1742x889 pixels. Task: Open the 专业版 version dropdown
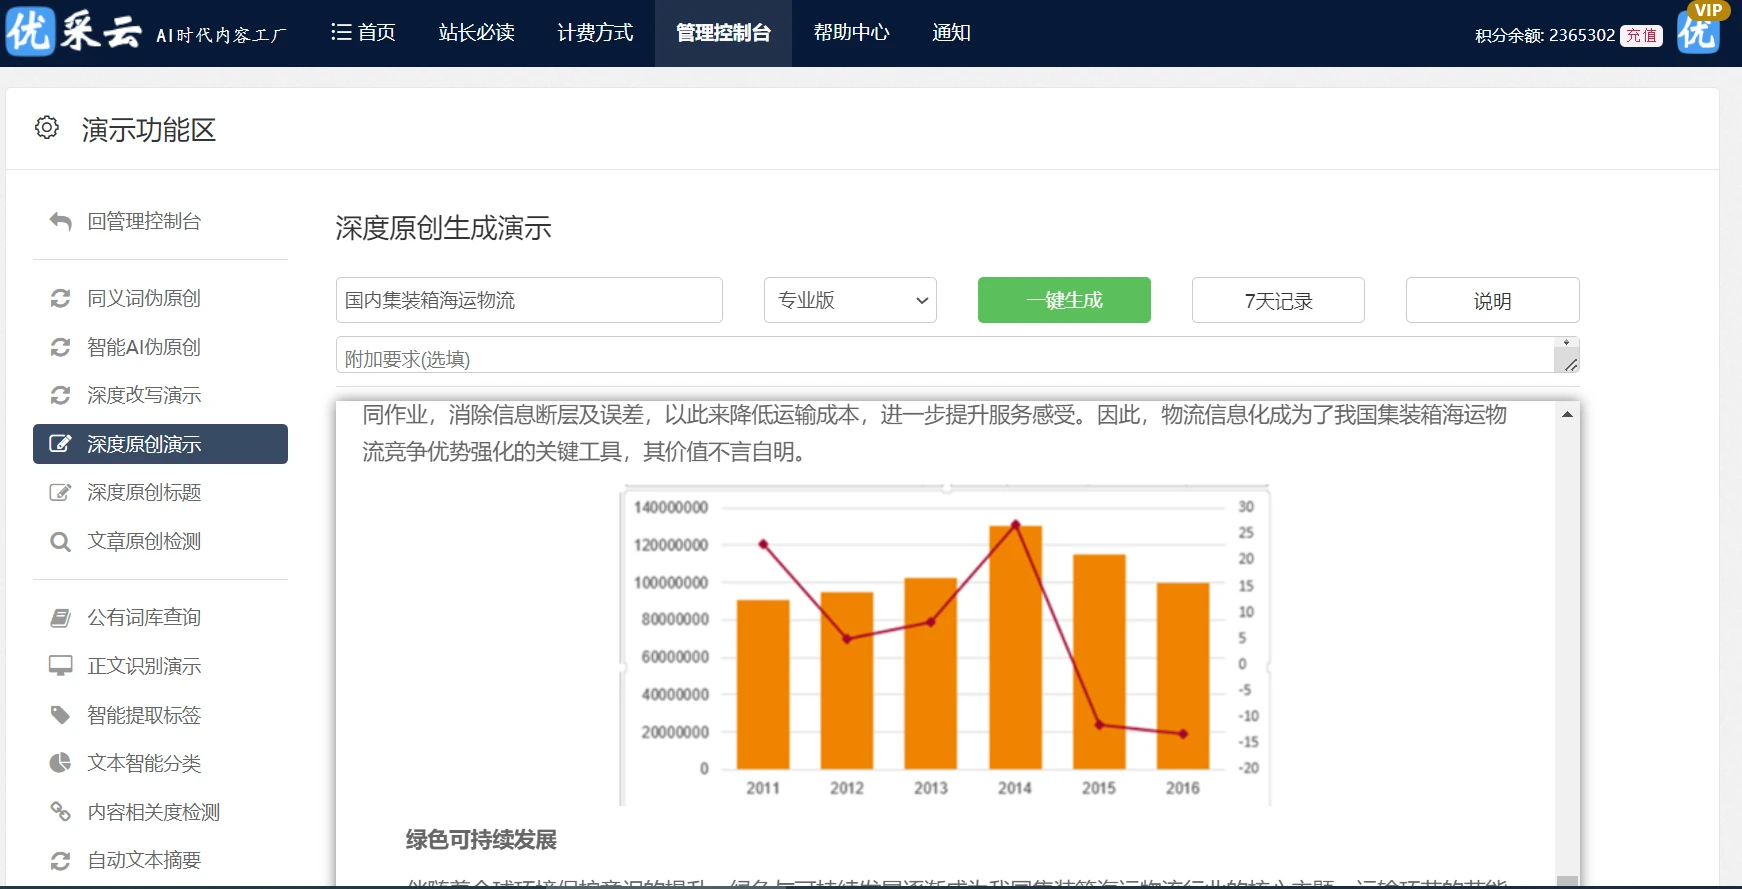pos(850,300)
